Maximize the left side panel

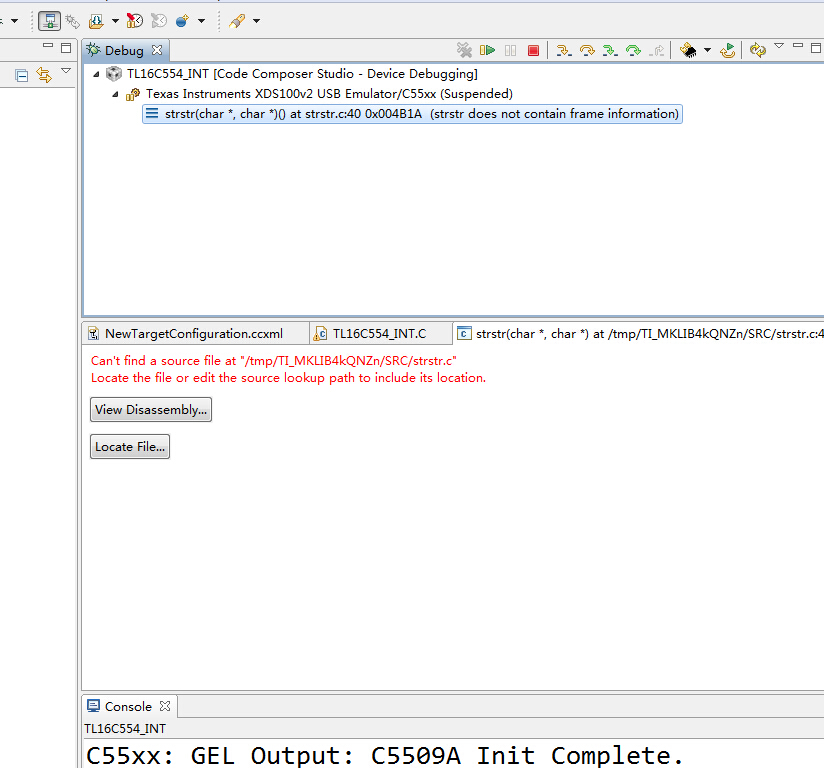tap(66, 48)
